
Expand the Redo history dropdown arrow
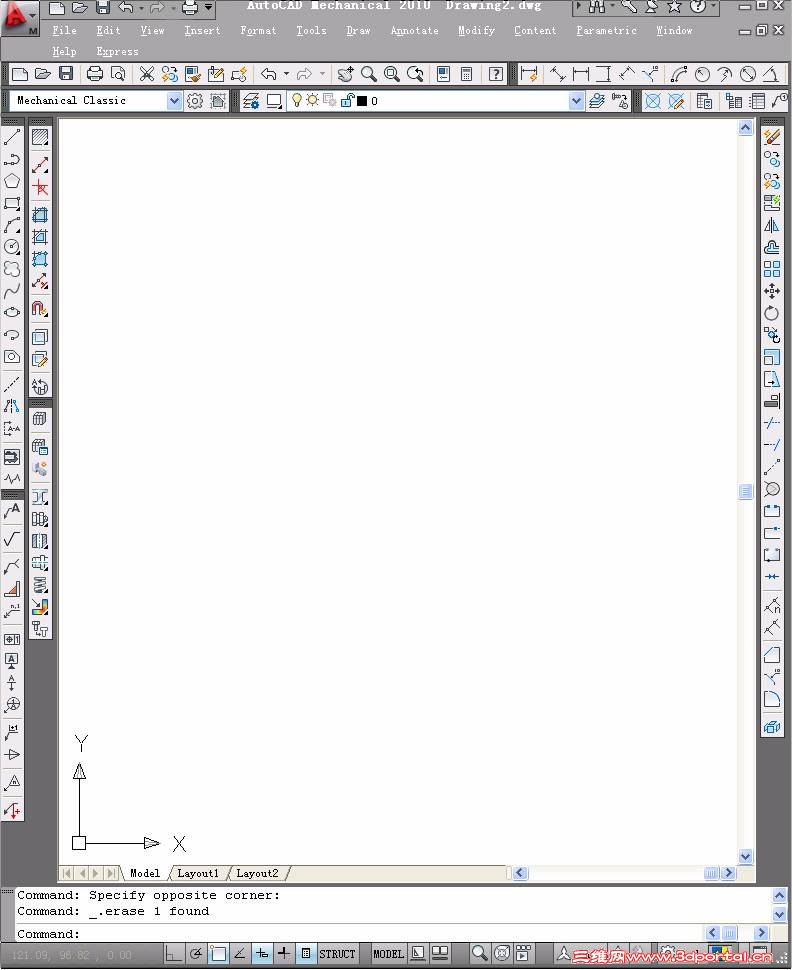click(322, 74)
